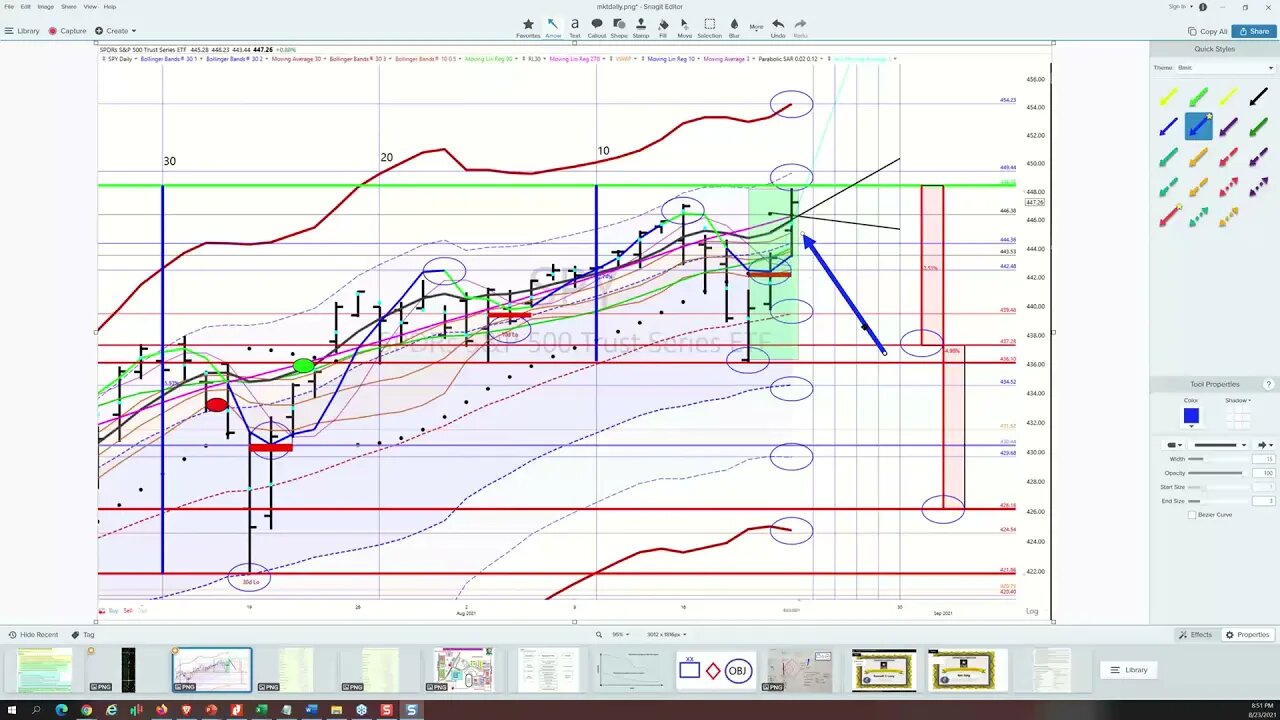Switch to the Move tool

tap(684, 28)
